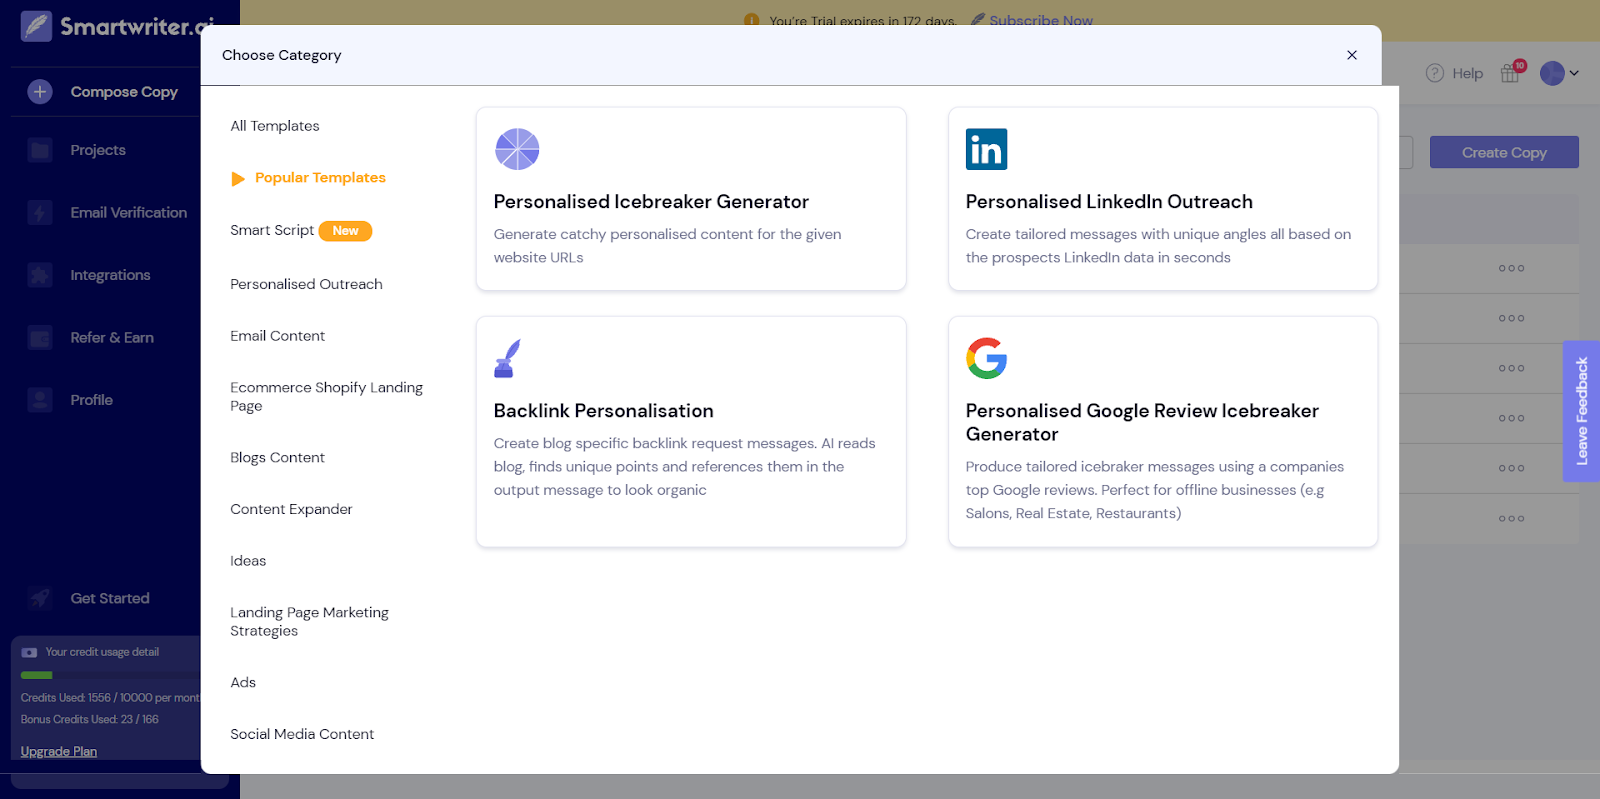Viewport: 1600px width, 799px height.
Task: Click the Backlink Personalisation quill icon
Action: tap(507, 358)
